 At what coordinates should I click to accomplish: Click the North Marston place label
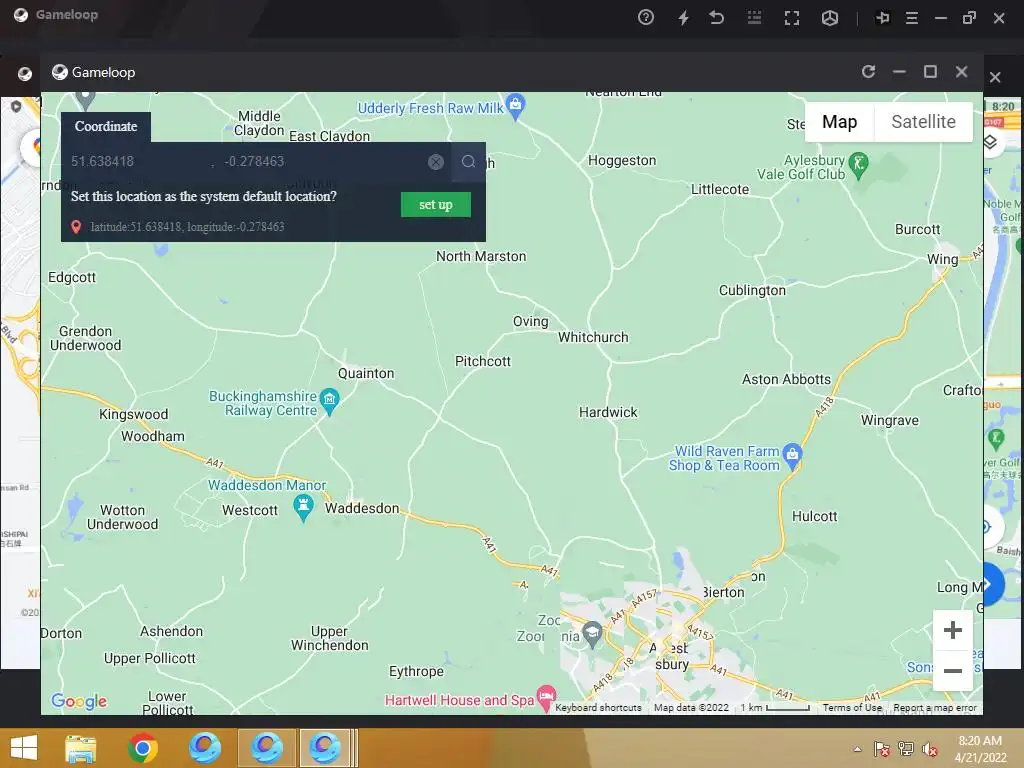coord(481,256)
